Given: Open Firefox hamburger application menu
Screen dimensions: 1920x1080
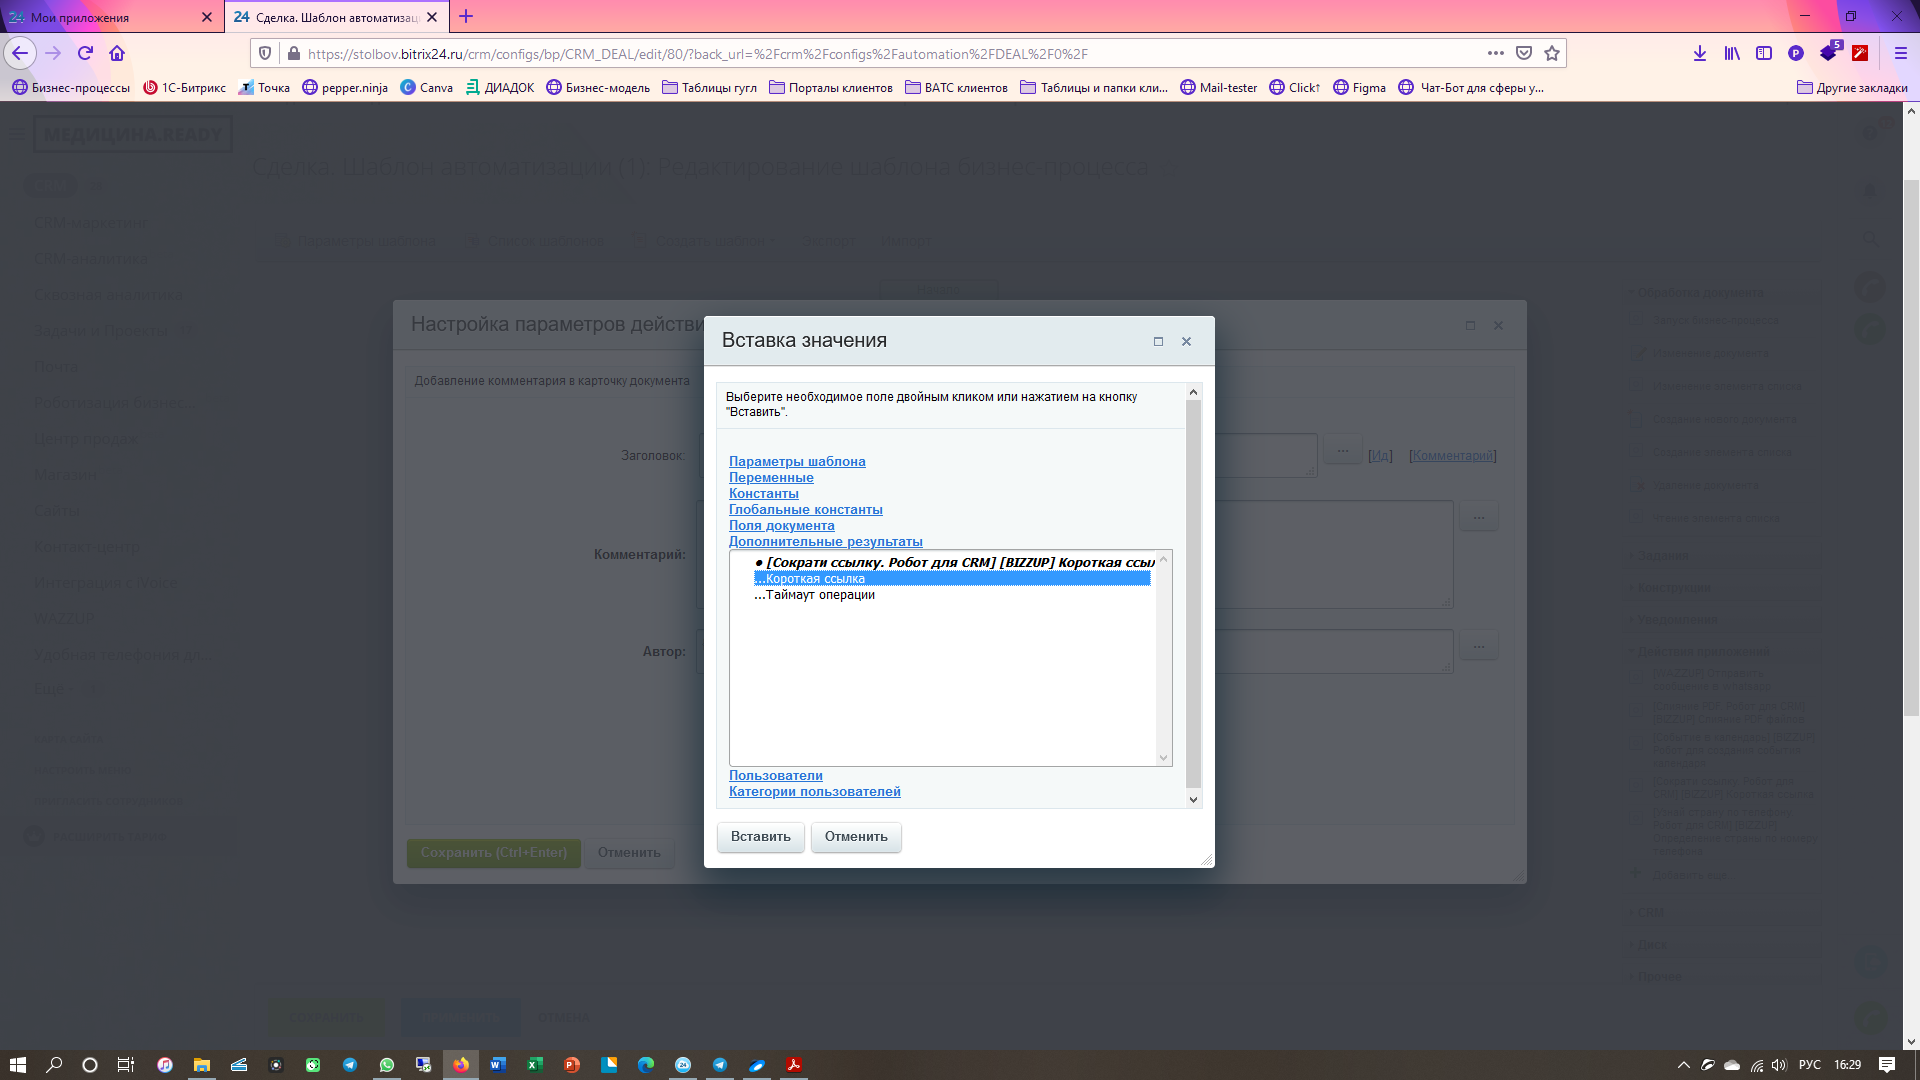Looking at the screenshot, I should click(x=1900, y=53).
